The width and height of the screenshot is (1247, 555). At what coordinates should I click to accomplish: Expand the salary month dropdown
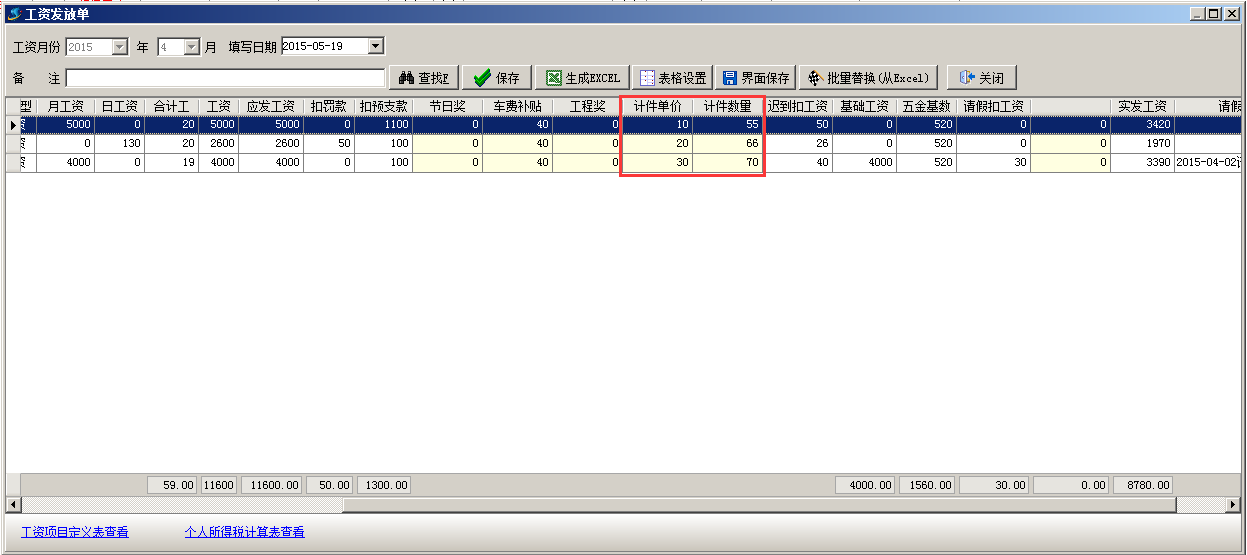[x=192, y=47]
